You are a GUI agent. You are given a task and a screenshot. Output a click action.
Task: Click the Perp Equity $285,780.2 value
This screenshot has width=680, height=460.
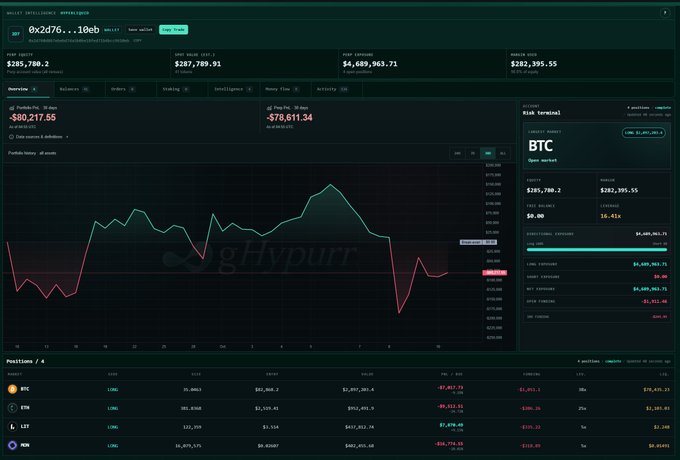[28, 64]
